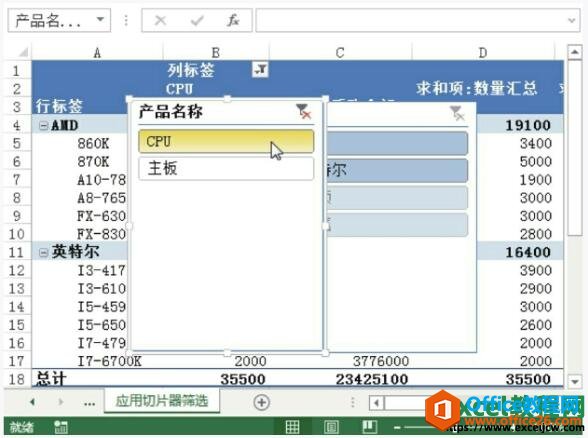
Task: Click cell with 870K
Action: (x=93, y=162)
